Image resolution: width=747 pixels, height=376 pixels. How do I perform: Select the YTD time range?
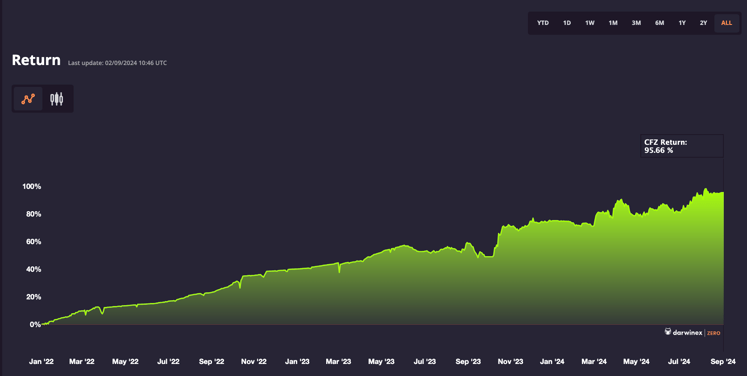click(543, 23)
